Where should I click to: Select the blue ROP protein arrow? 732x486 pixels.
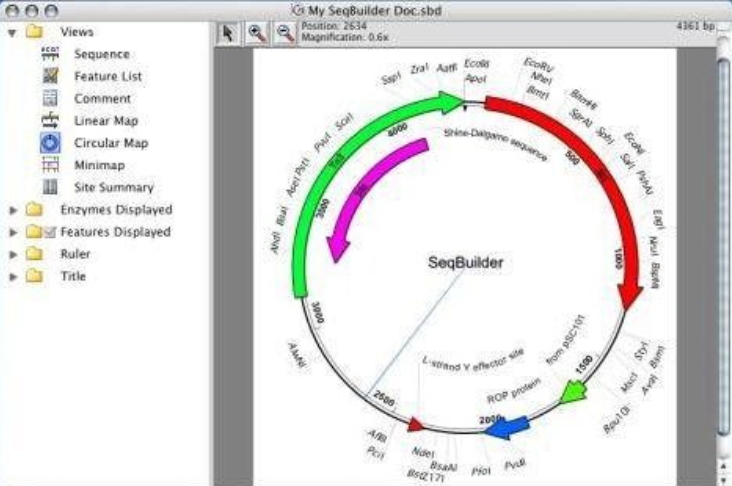coord(507,428)
